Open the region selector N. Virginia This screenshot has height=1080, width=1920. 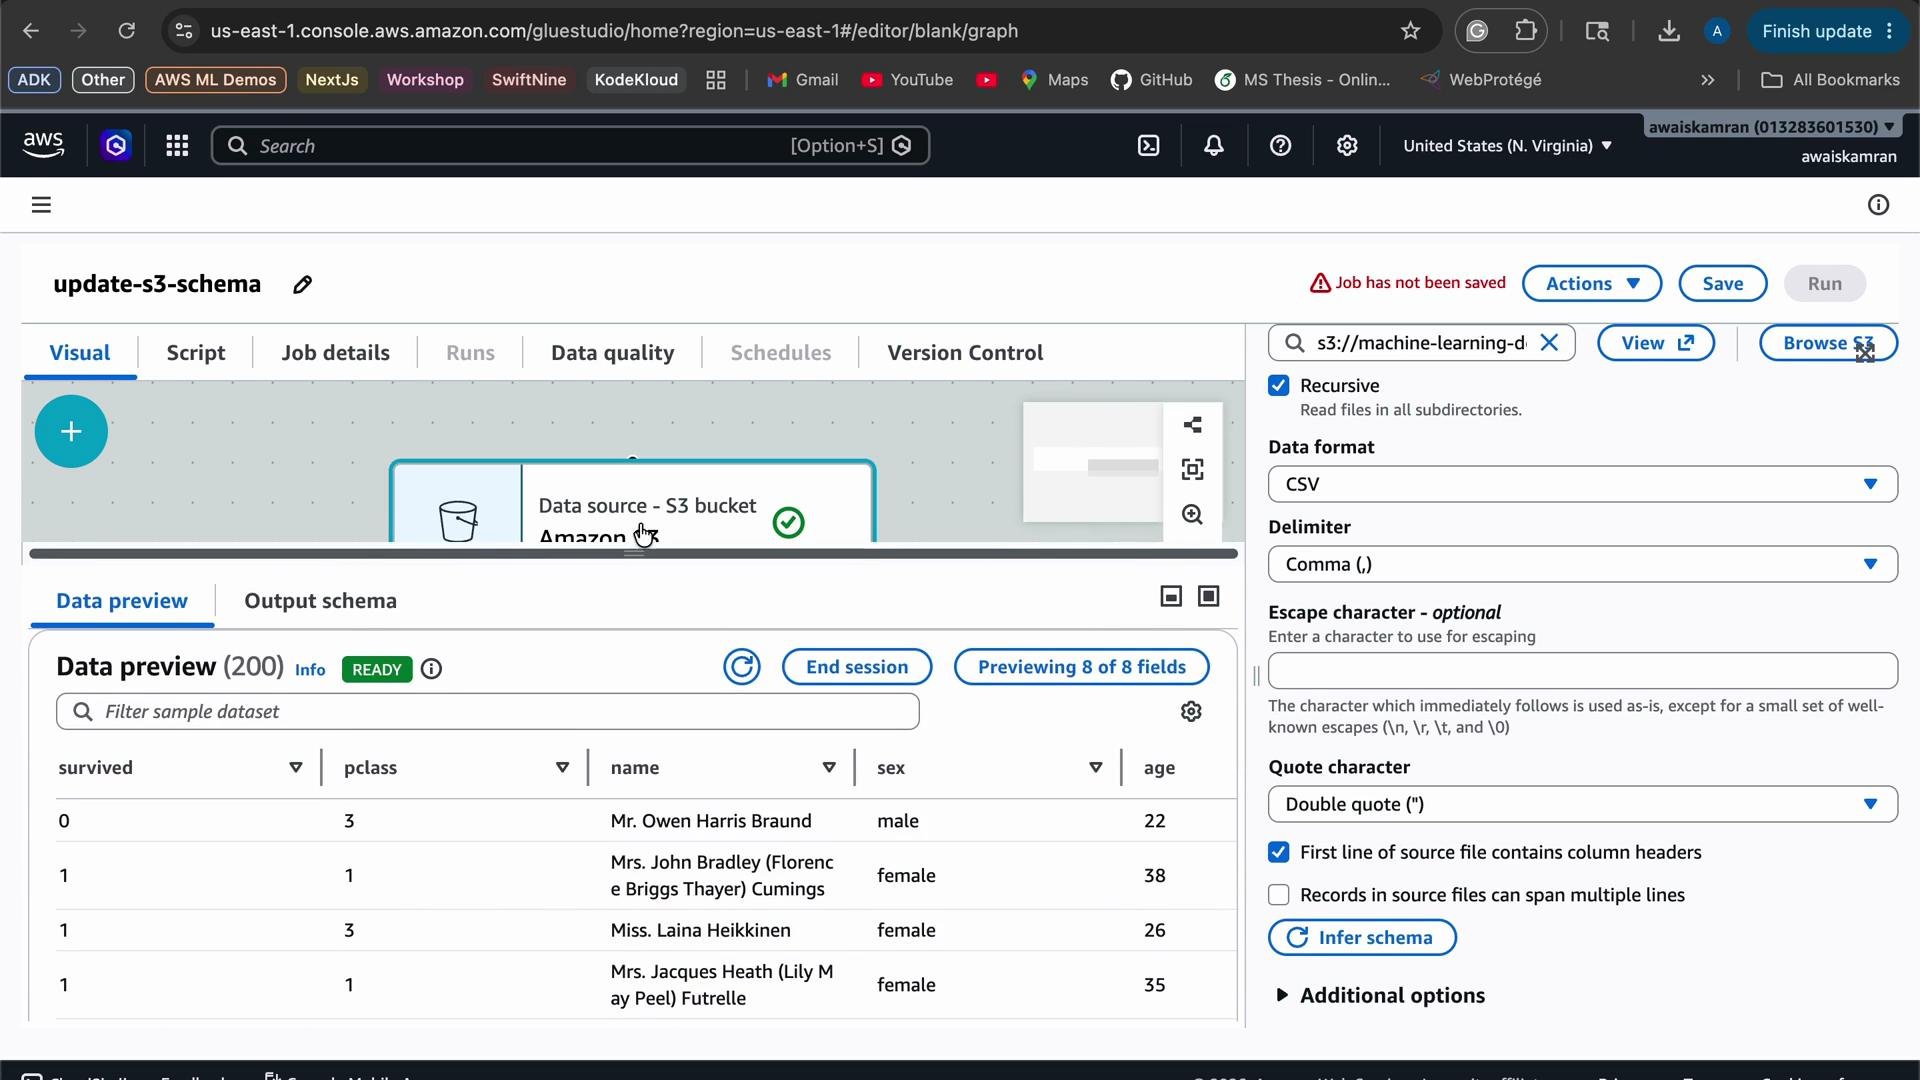[1508, 146]
